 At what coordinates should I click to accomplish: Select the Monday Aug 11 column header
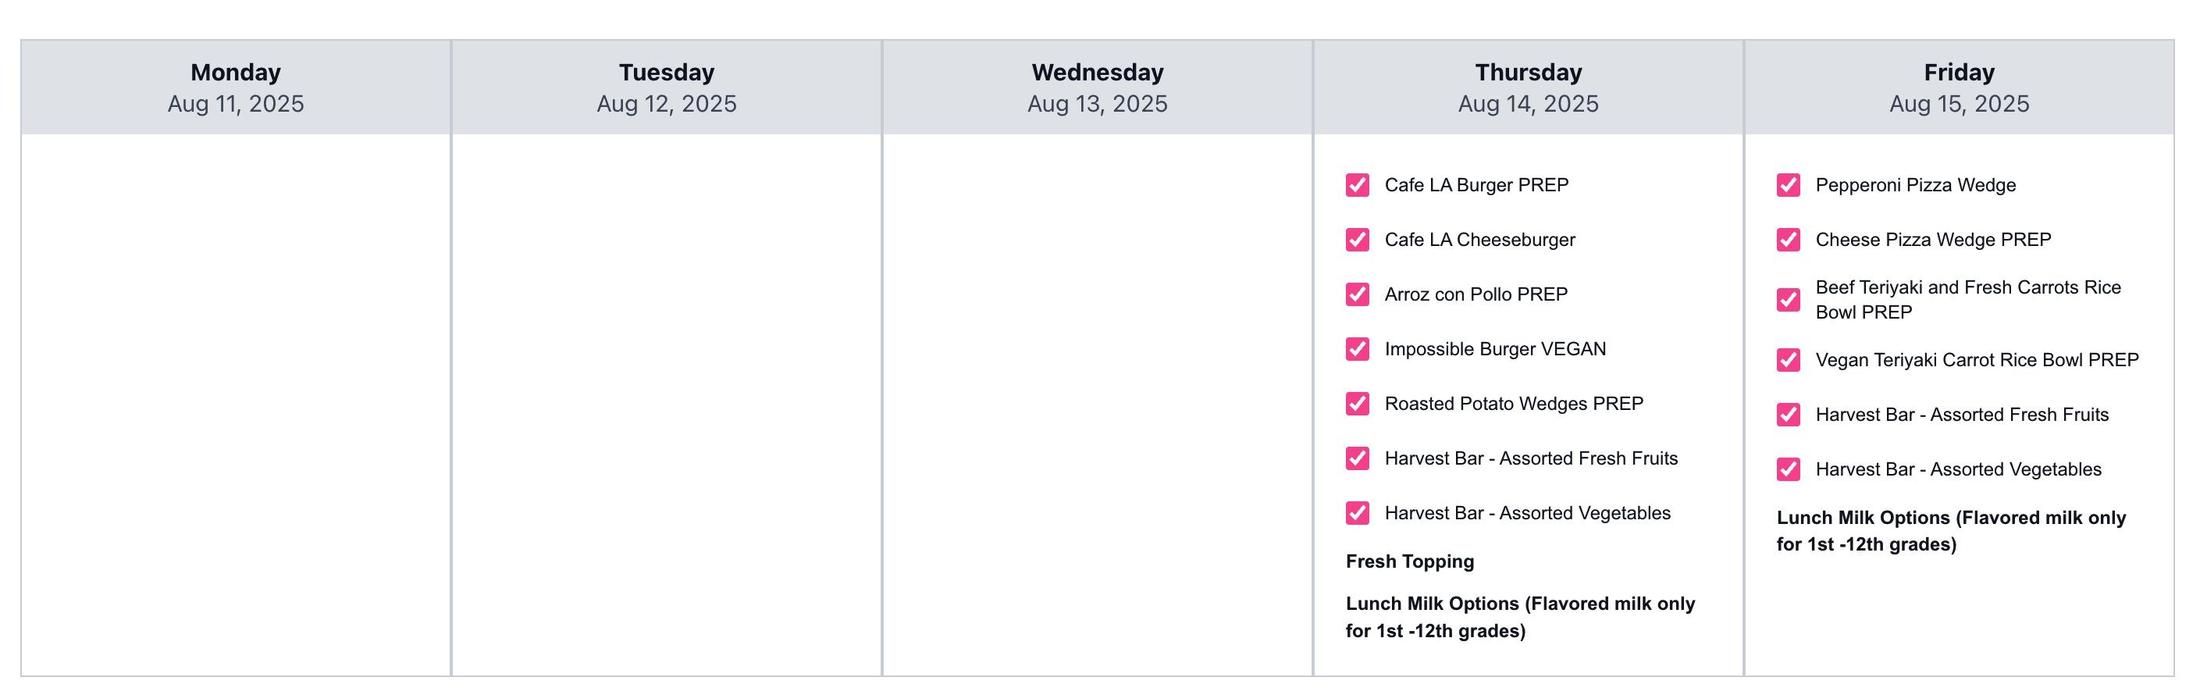(236, 88)
